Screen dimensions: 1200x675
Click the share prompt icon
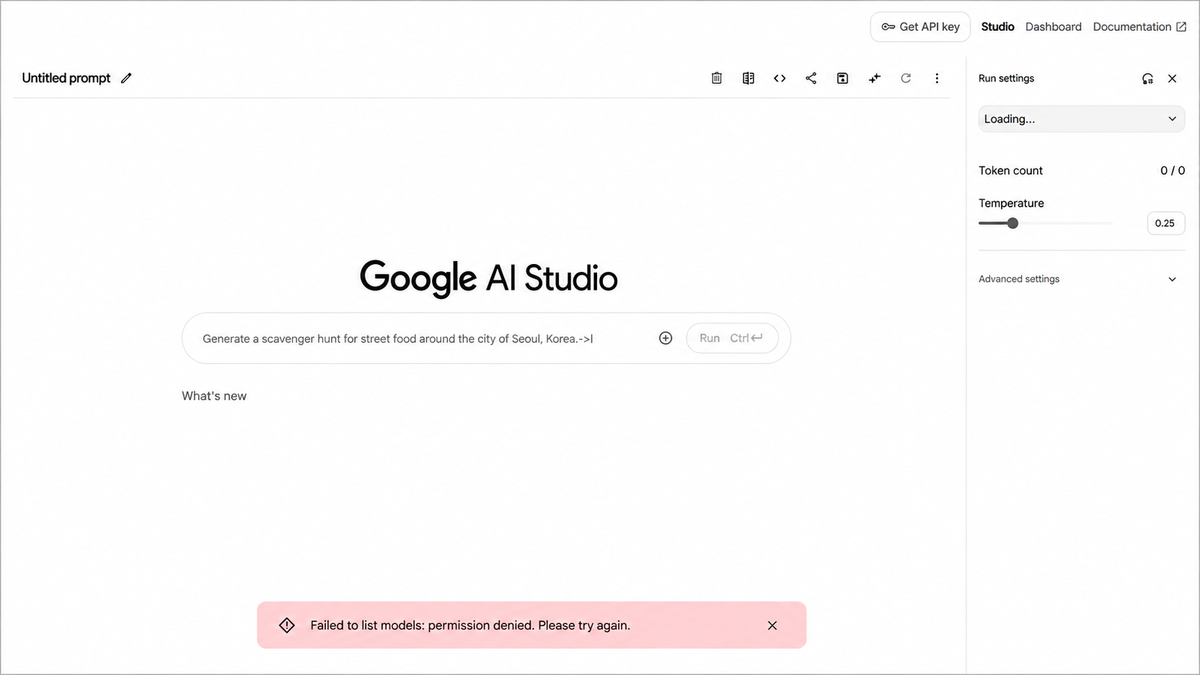coord(811,78)
